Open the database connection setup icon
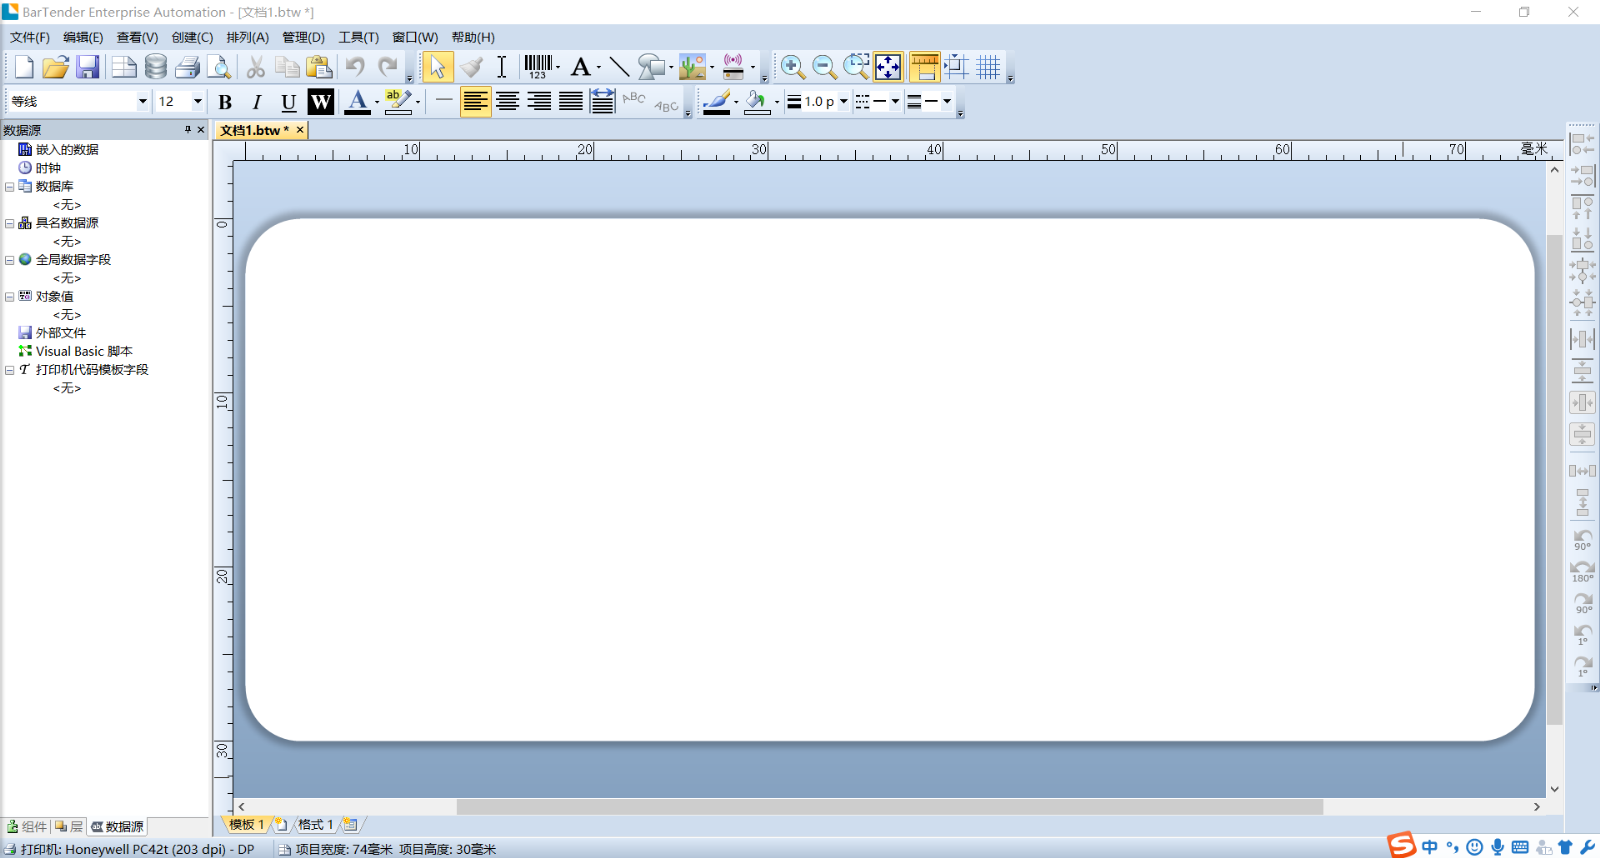 (x=156, y=67)
